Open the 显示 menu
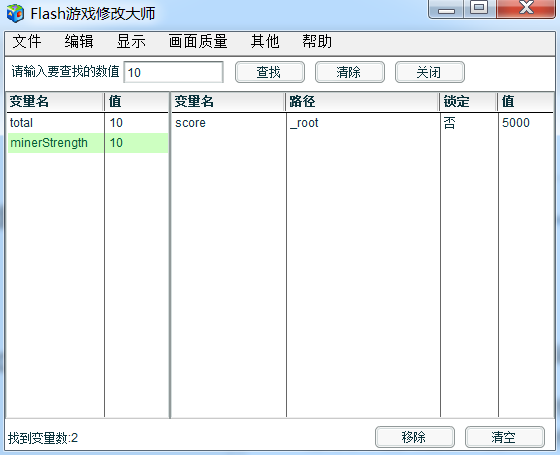Viewport: 560px width, 455px height. coord(131,41)
